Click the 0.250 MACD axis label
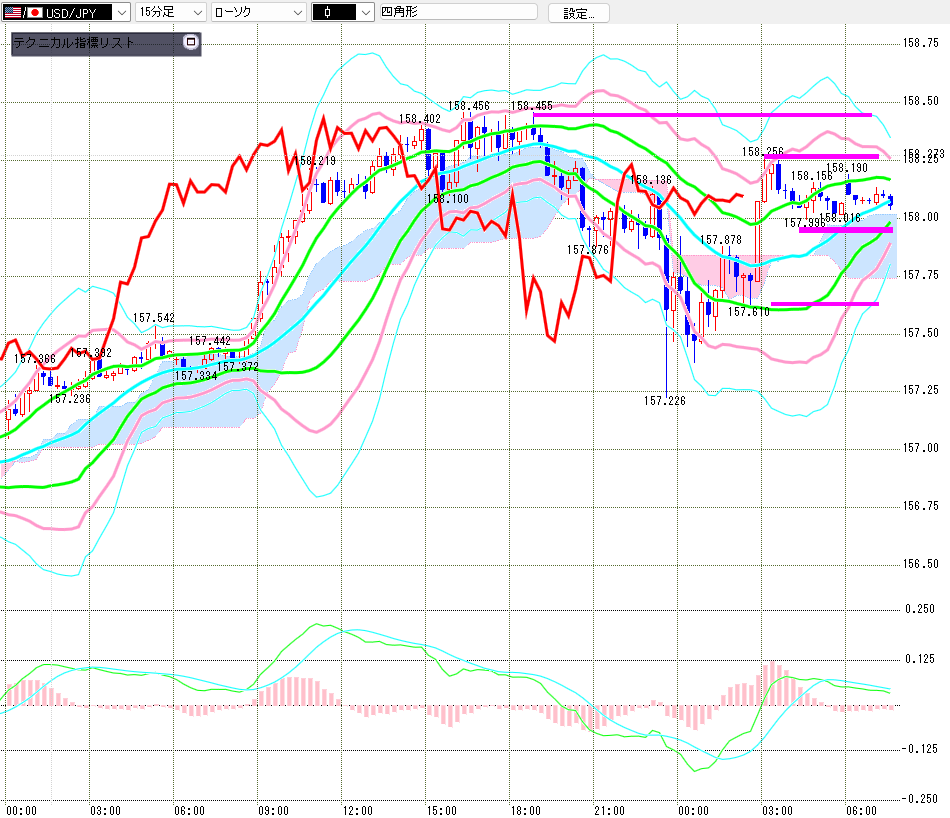This screenshot has height=818, width=950. 920,609
